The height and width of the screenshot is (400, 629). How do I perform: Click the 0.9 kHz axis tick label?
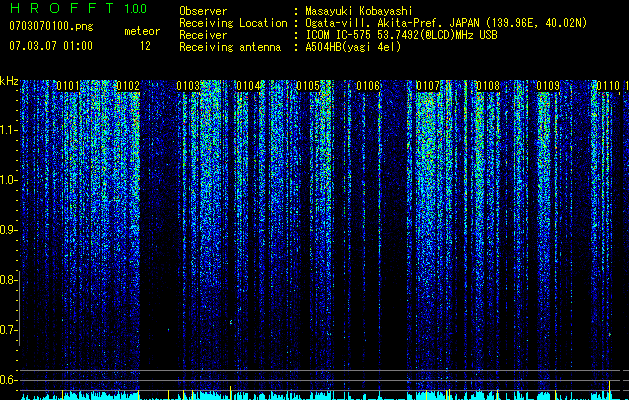pyautogui.click(x=8, y=230)
